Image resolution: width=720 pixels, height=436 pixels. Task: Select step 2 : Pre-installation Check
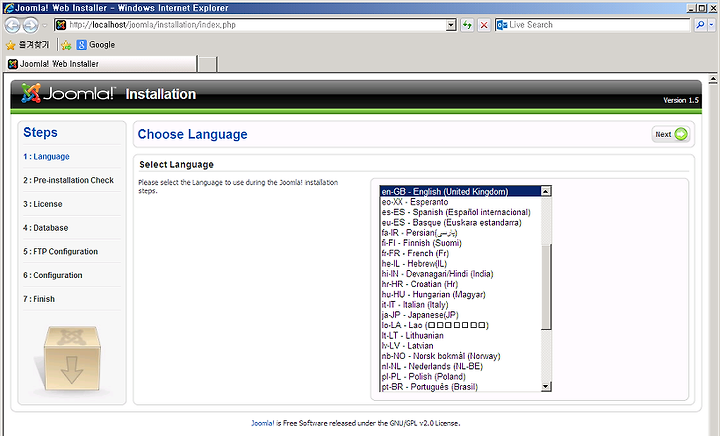pos(68,180)
